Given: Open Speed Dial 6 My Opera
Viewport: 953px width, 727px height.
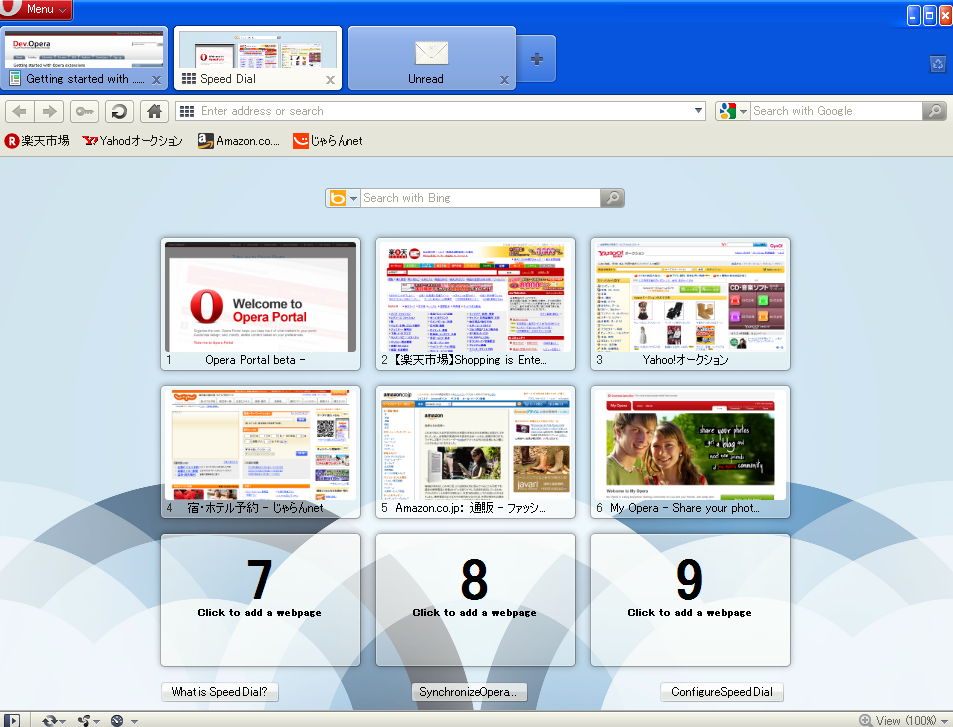Looking at the screenshot, I should coord(690,452).
